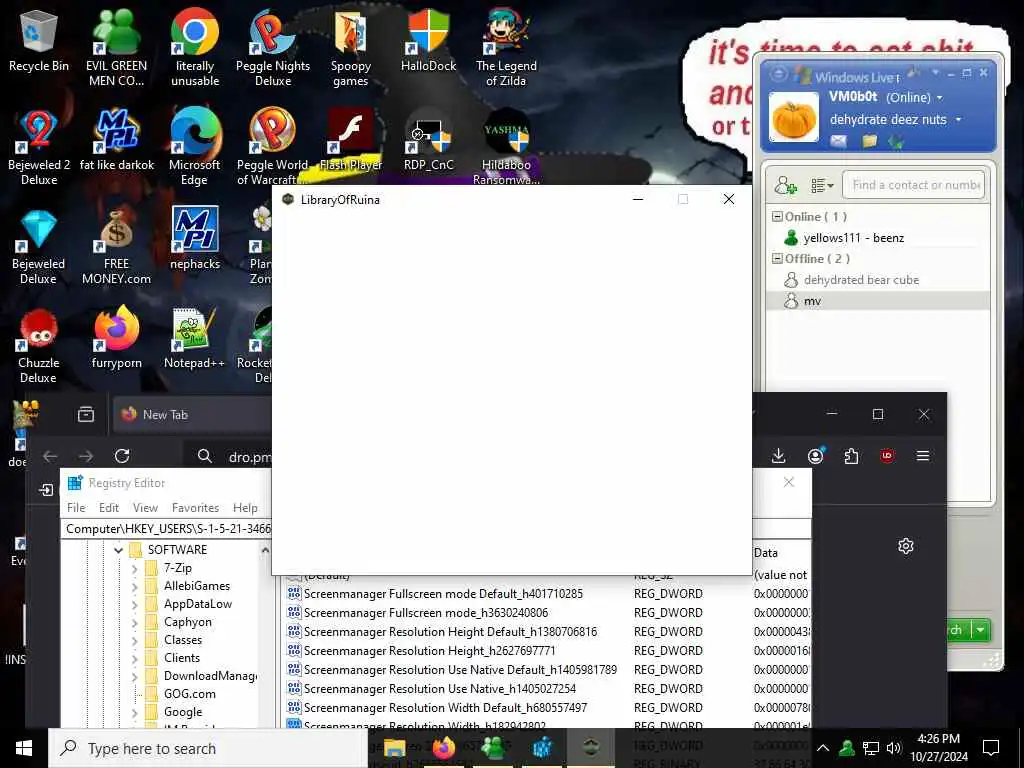Launch Flash Player desktop shortcut
The image size is (1024, 768).
coord(351,140)
